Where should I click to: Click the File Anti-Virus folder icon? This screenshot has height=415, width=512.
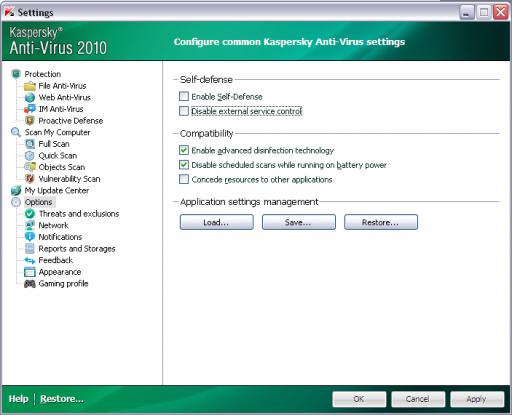coord(30,86)
